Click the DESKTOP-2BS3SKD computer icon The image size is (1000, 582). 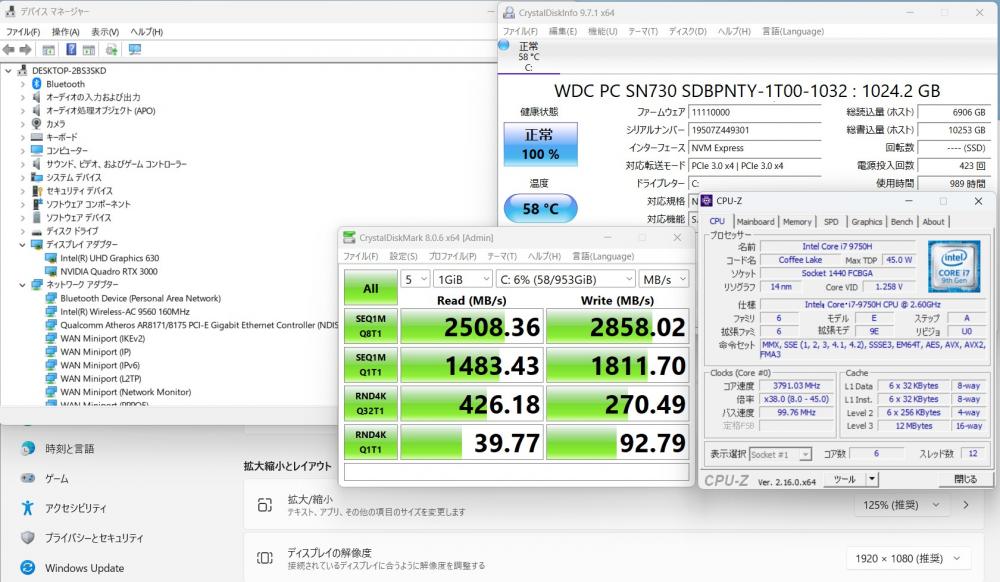coord(23,71)
